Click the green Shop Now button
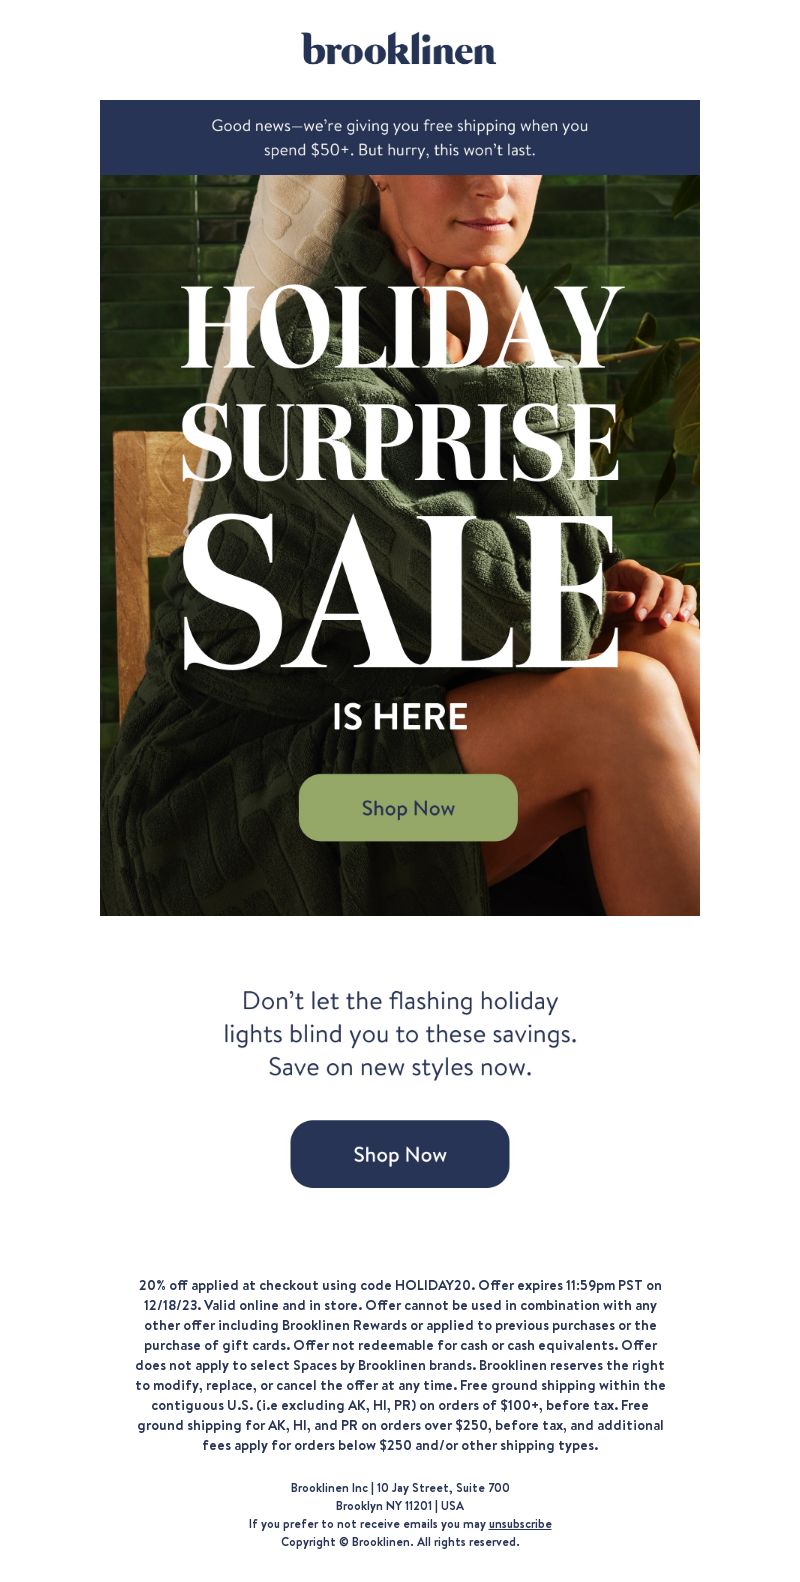The width and height of the screenshot is (800, 1582). 408,808
